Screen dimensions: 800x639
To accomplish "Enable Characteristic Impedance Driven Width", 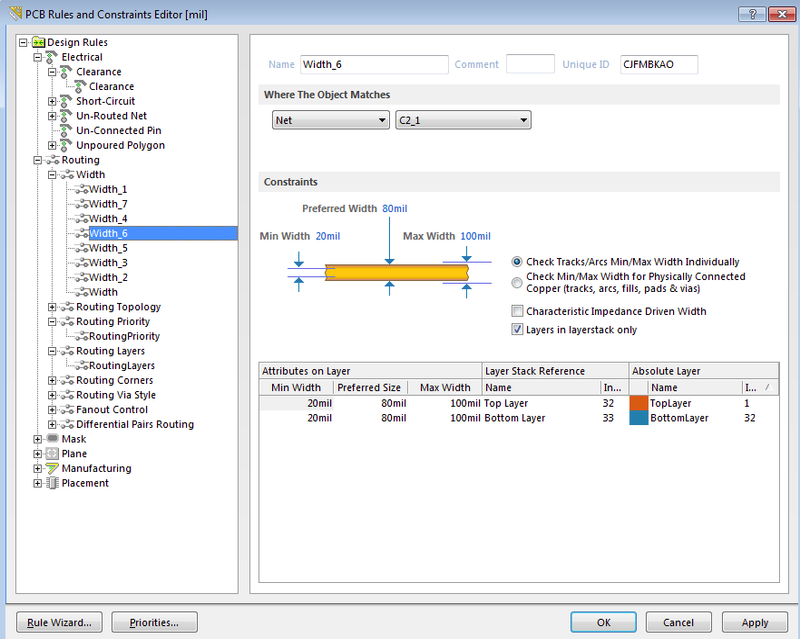I will point(517,312).
